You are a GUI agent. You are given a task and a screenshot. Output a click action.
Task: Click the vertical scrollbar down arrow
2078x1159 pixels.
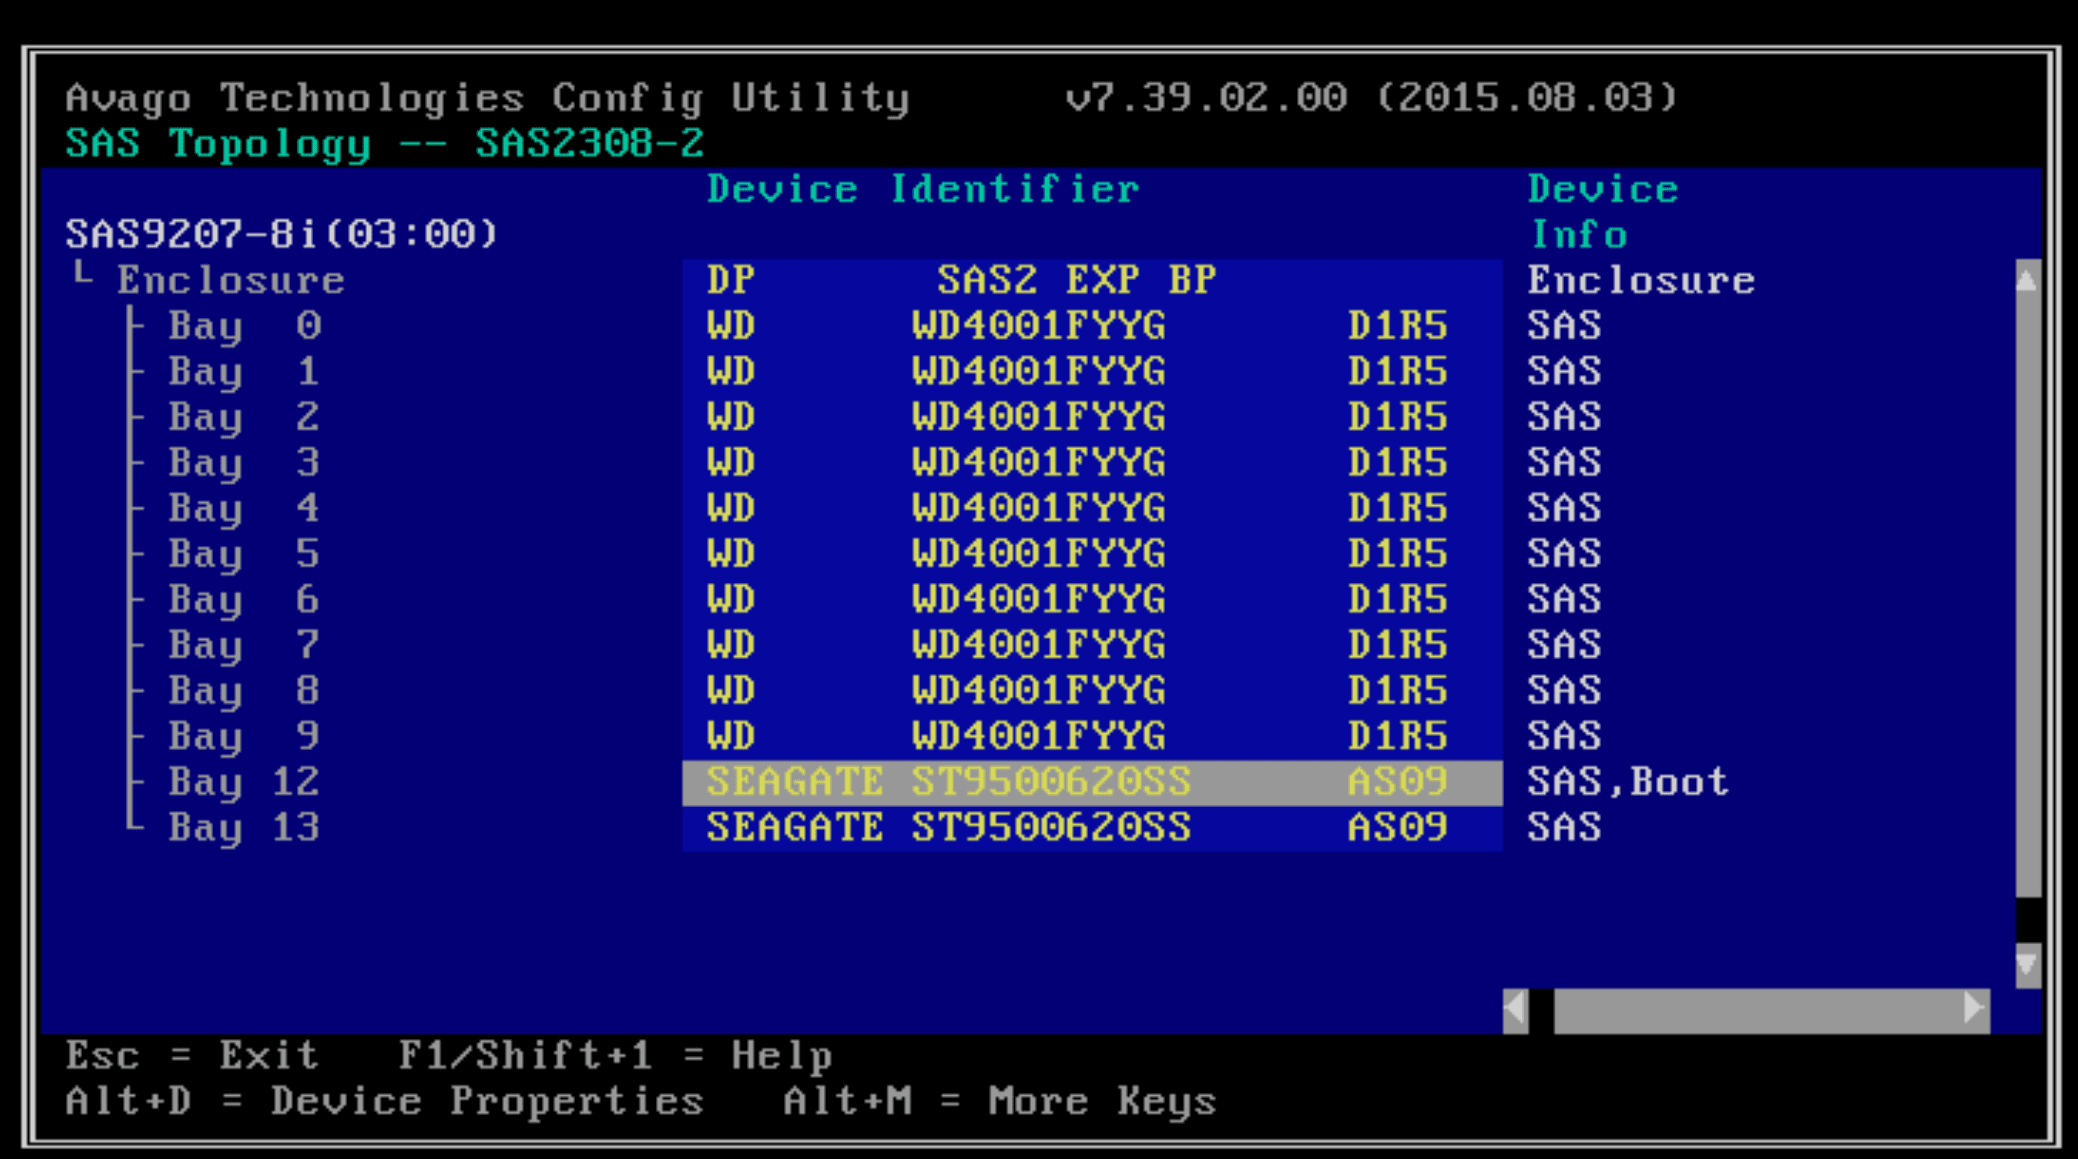point(2027,965)
